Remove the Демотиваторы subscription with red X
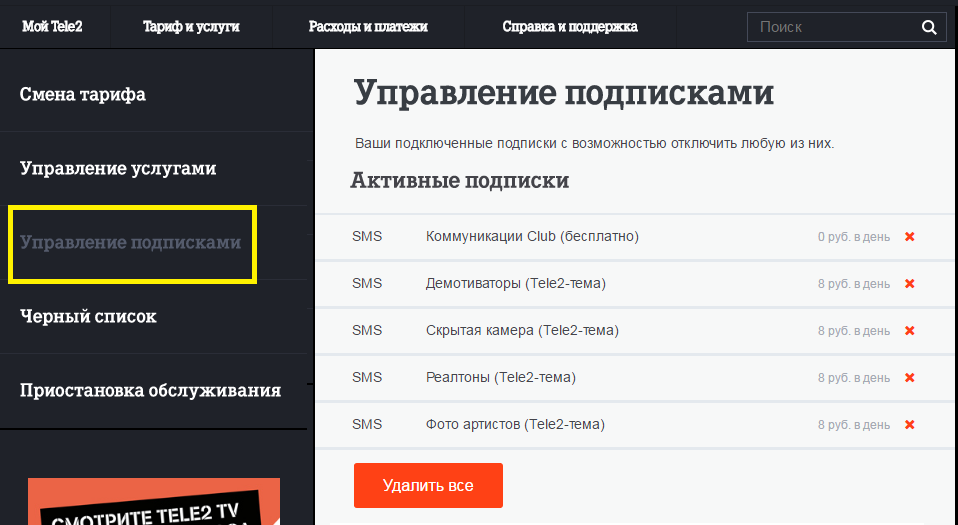 (909, 284)
